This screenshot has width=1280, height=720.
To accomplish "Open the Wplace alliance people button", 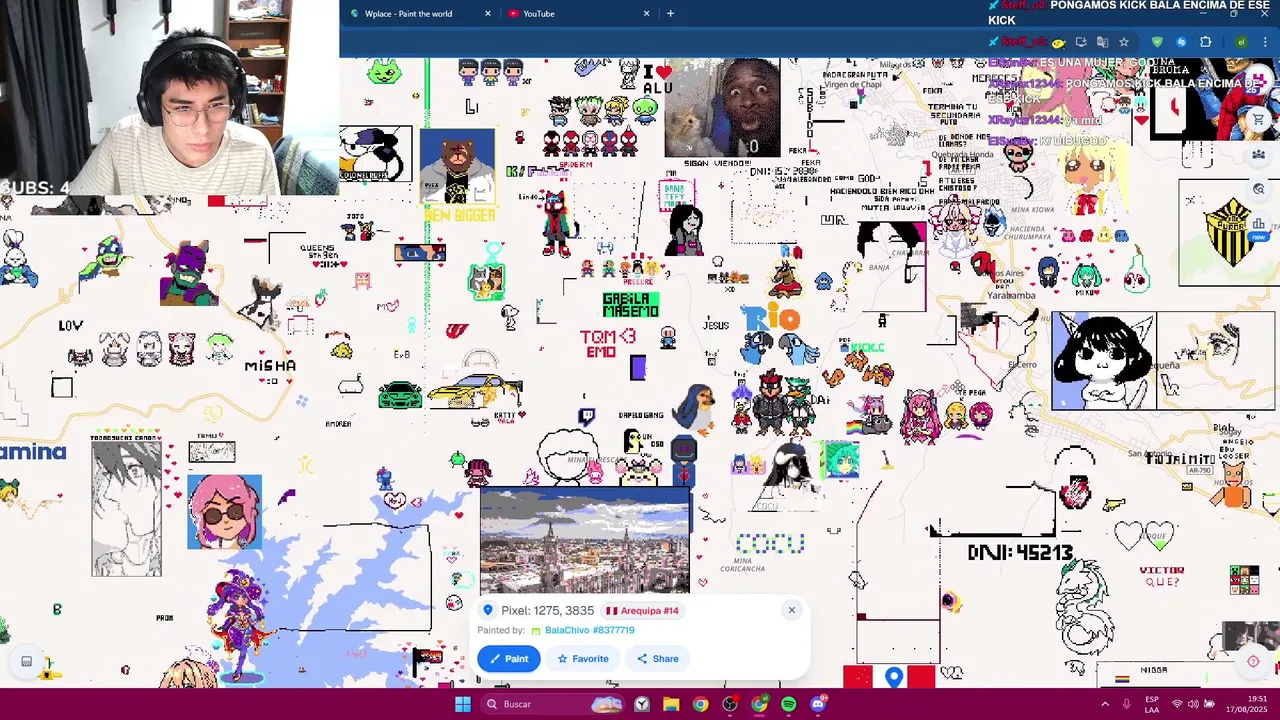I will click(x=1259, y=154).
